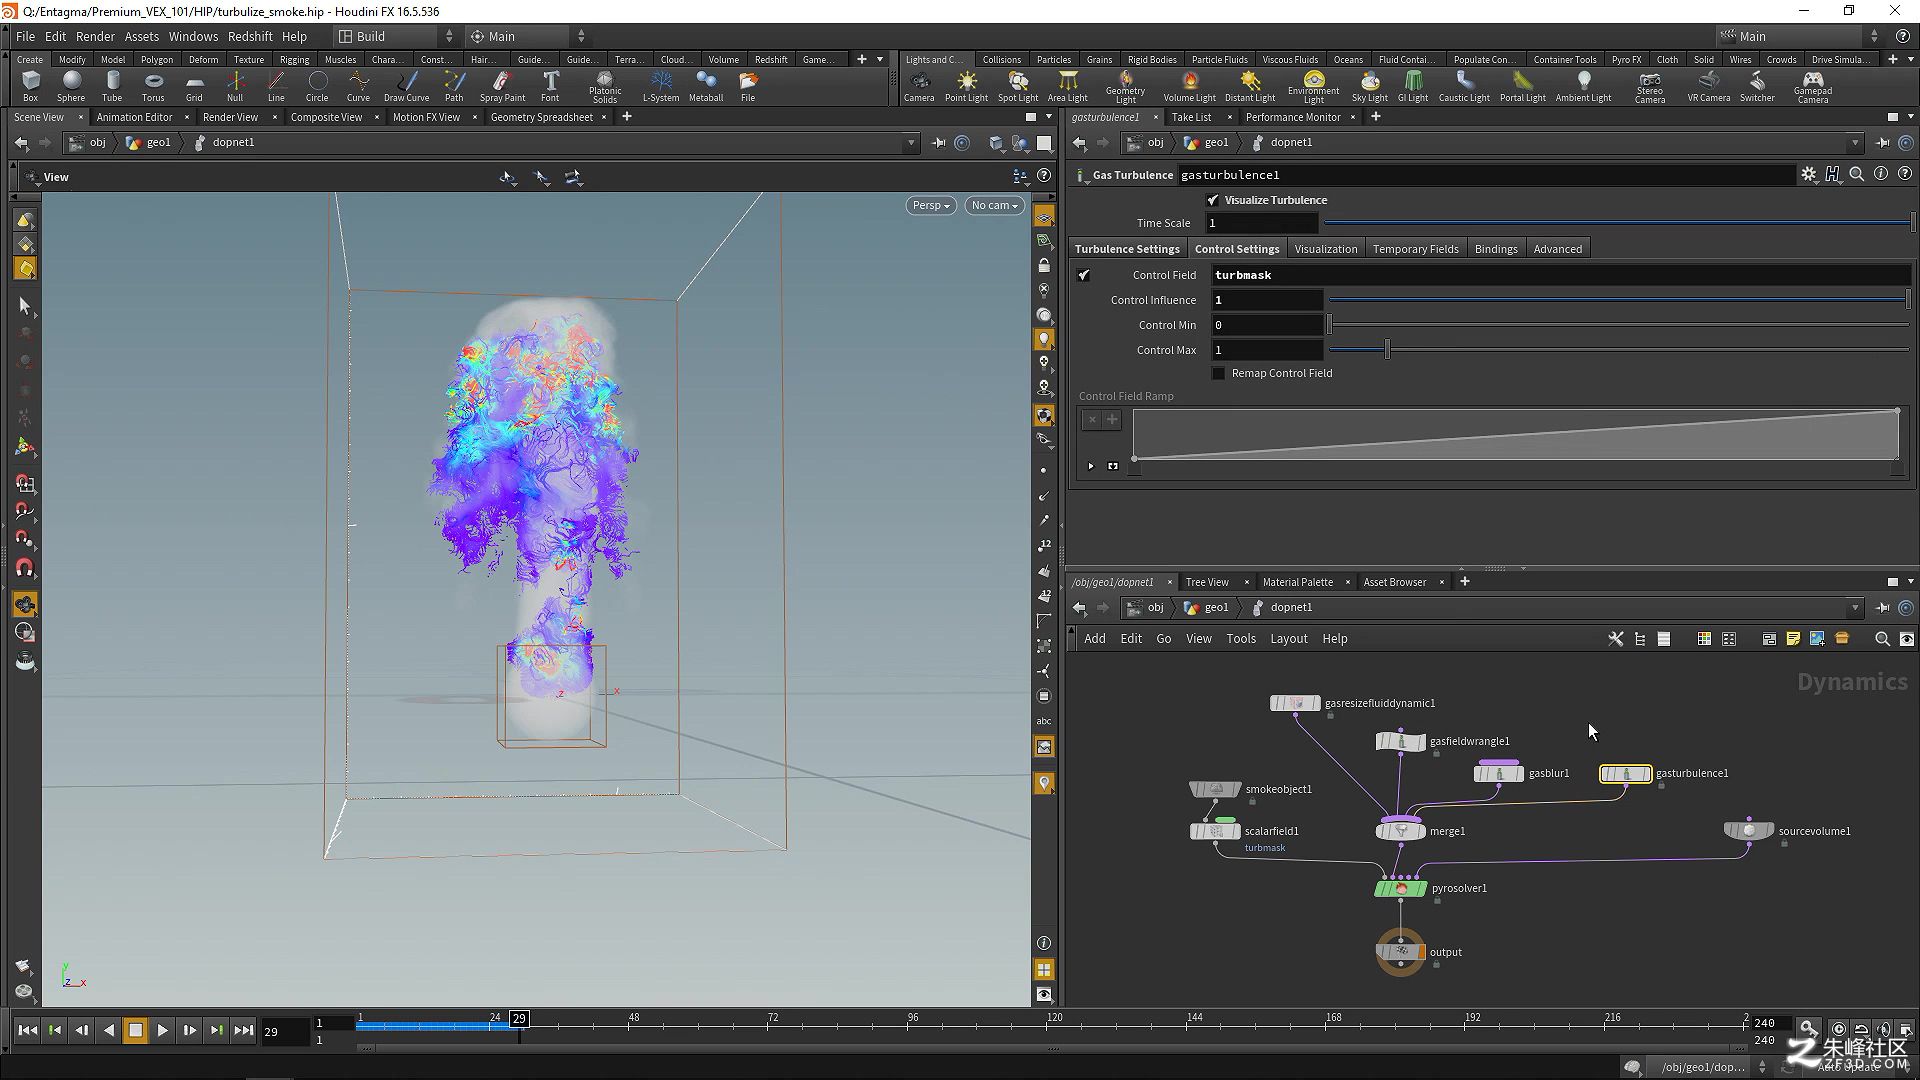This screenshot has width=1920, height=1080.
Task: Switch to Turbulence Settings tab
Action: [1127, 249]
